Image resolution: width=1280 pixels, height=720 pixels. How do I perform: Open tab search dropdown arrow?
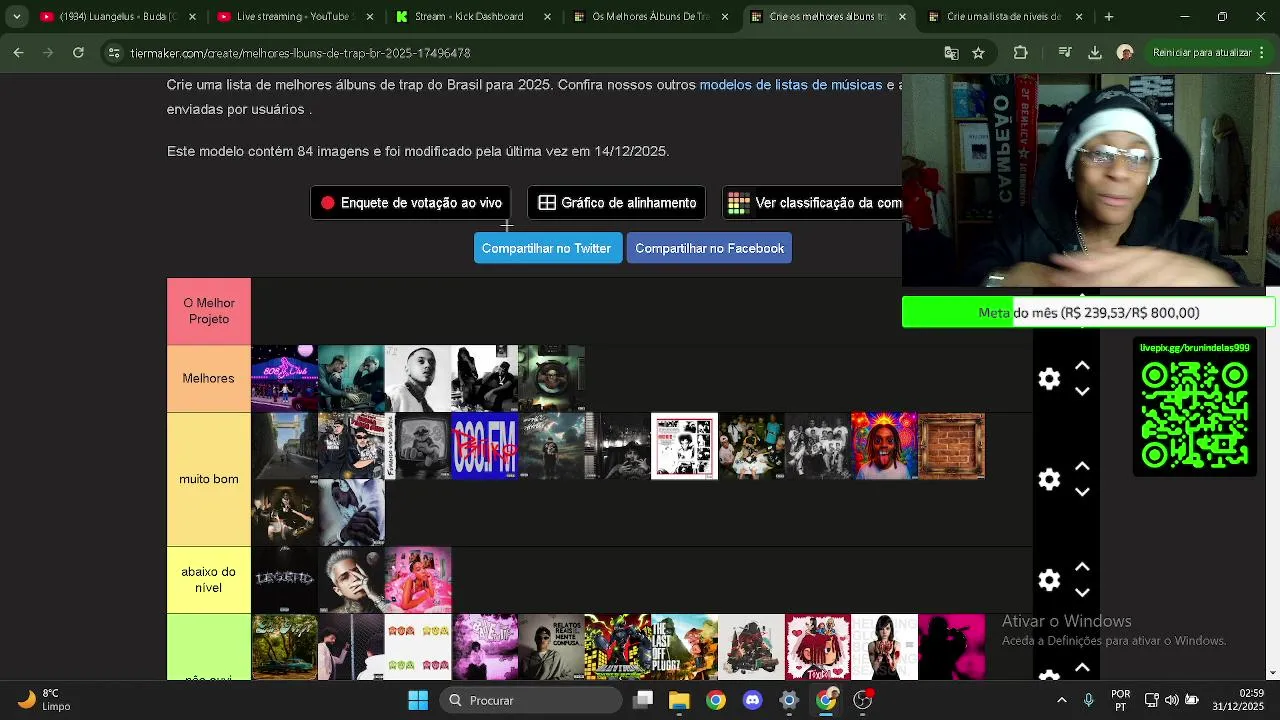point(16,17)
